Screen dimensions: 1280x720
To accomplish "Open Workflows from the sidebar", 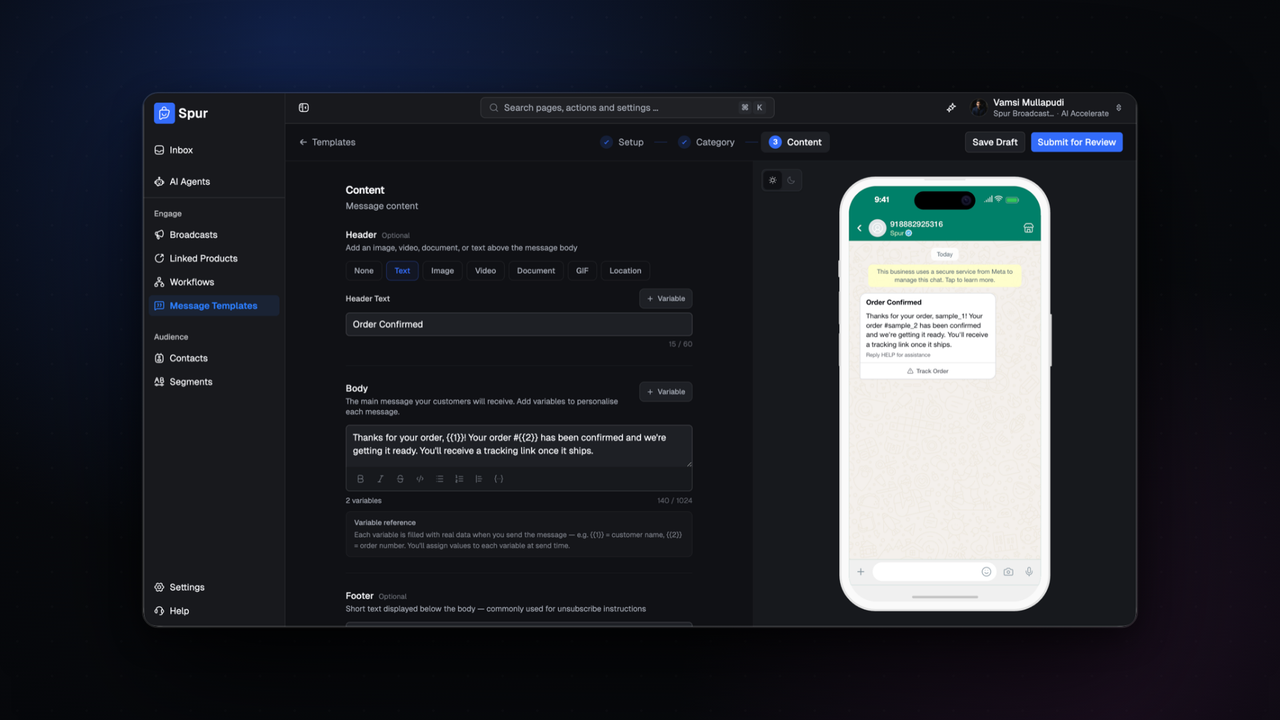I will [x=214, y=282].
